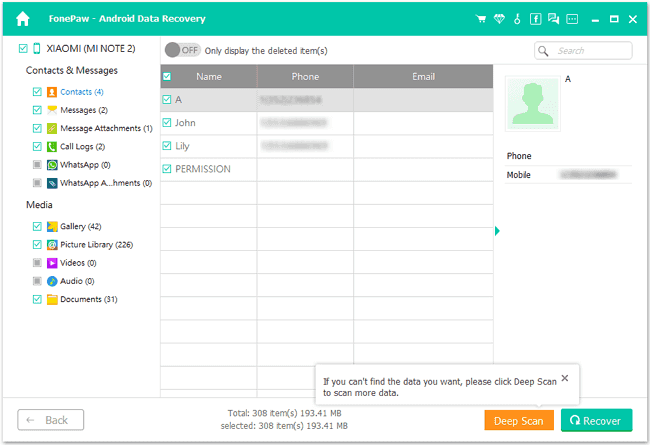650x445 pixels.
Task: Uncheck the Message Attachments checkbox
Action: [x=37, y=128]
